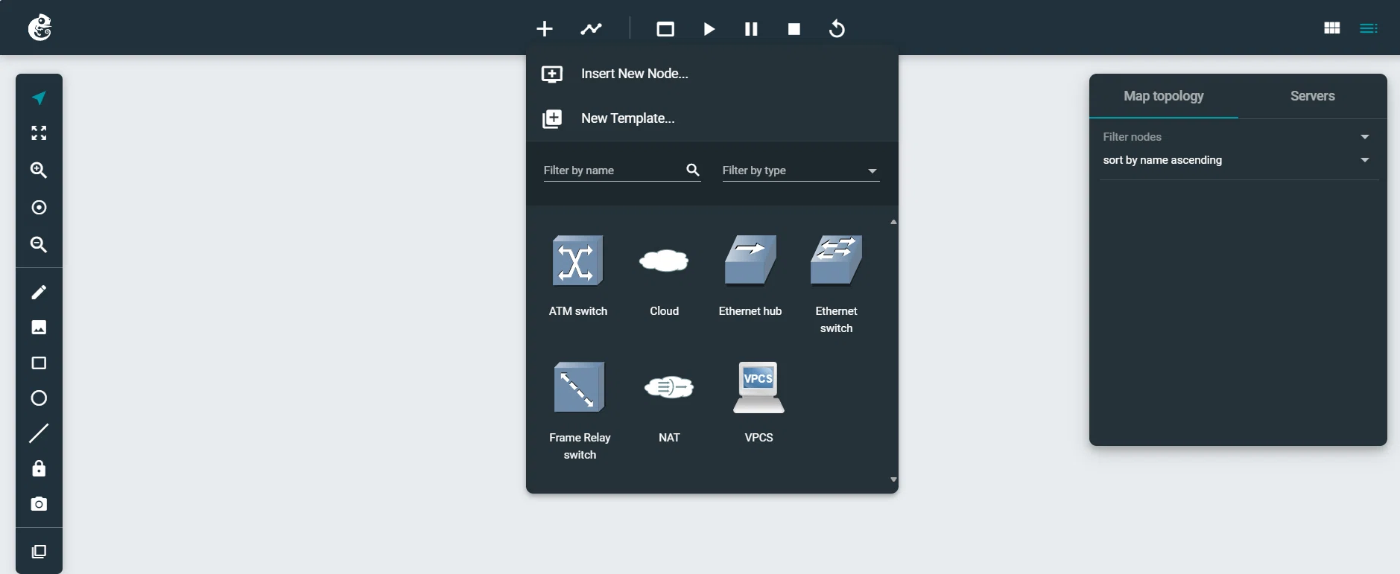Open console for all nodes icon
This screenshot has width=1400, height=574.
(x=665, y=29)
